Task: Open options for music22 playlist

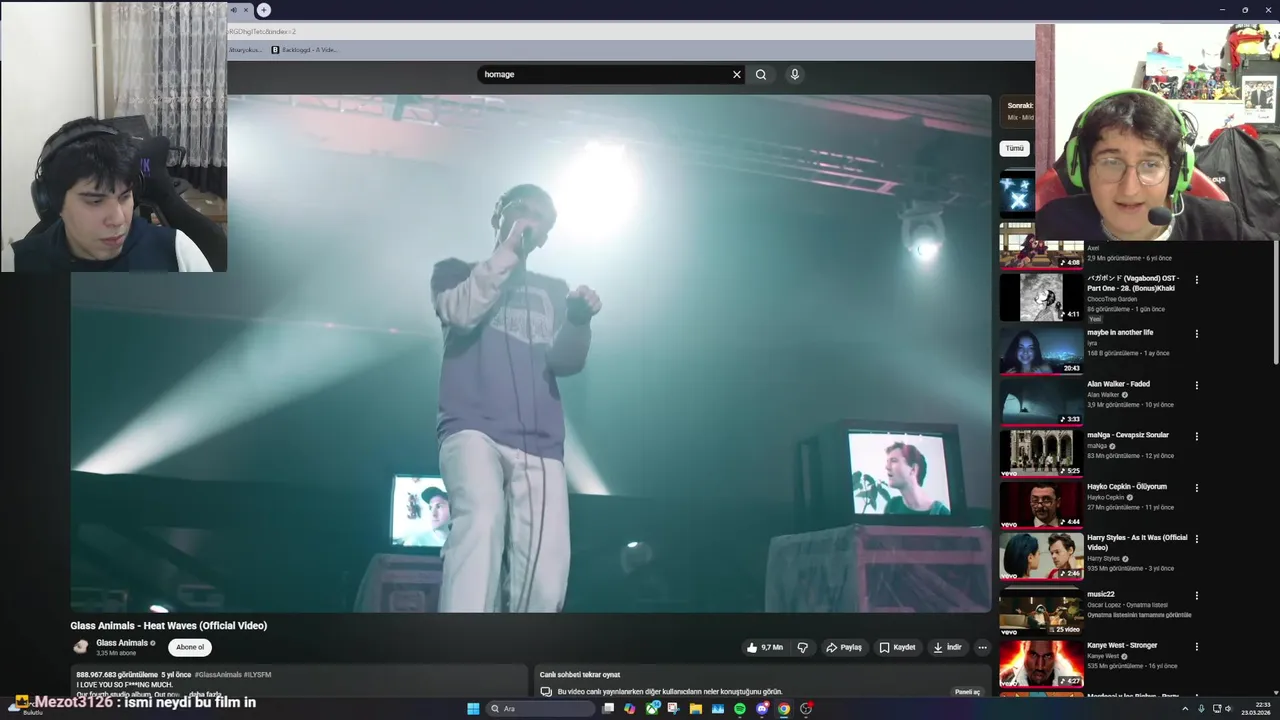Action: click(1196, 596)
